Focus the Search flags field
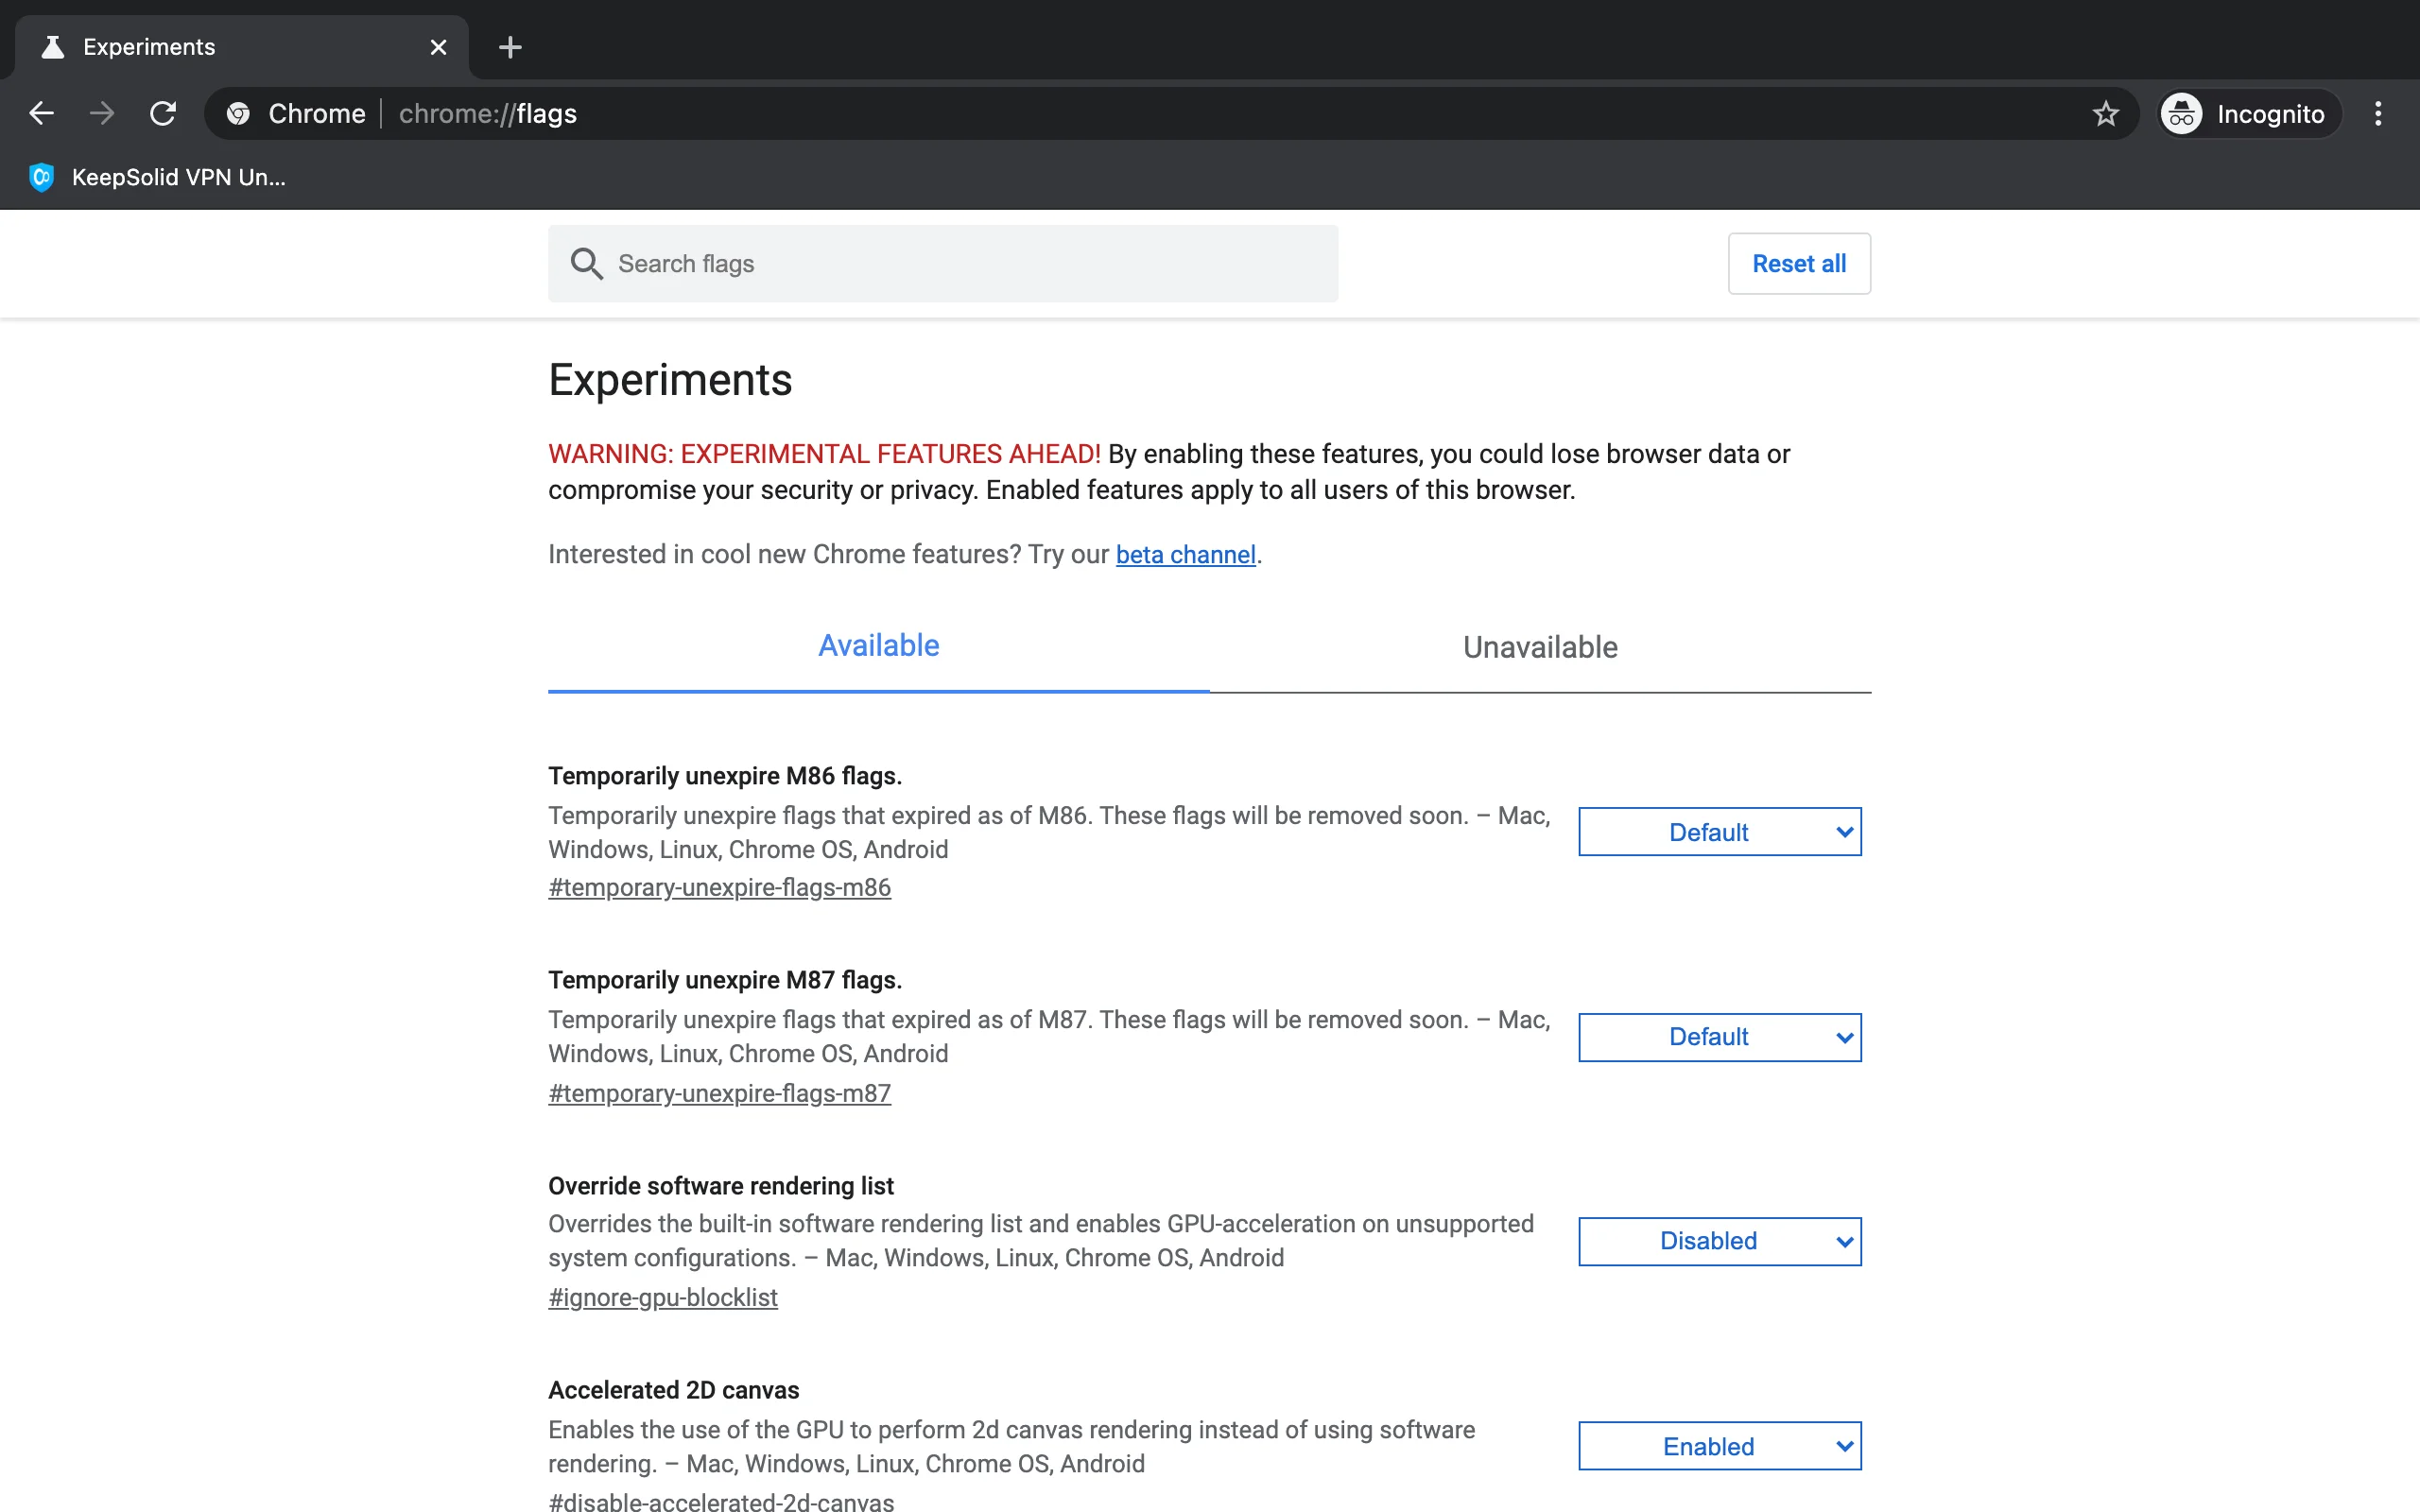This screenshot has height=1512, width=2420. pyautogui.click(x=960, y=264)
